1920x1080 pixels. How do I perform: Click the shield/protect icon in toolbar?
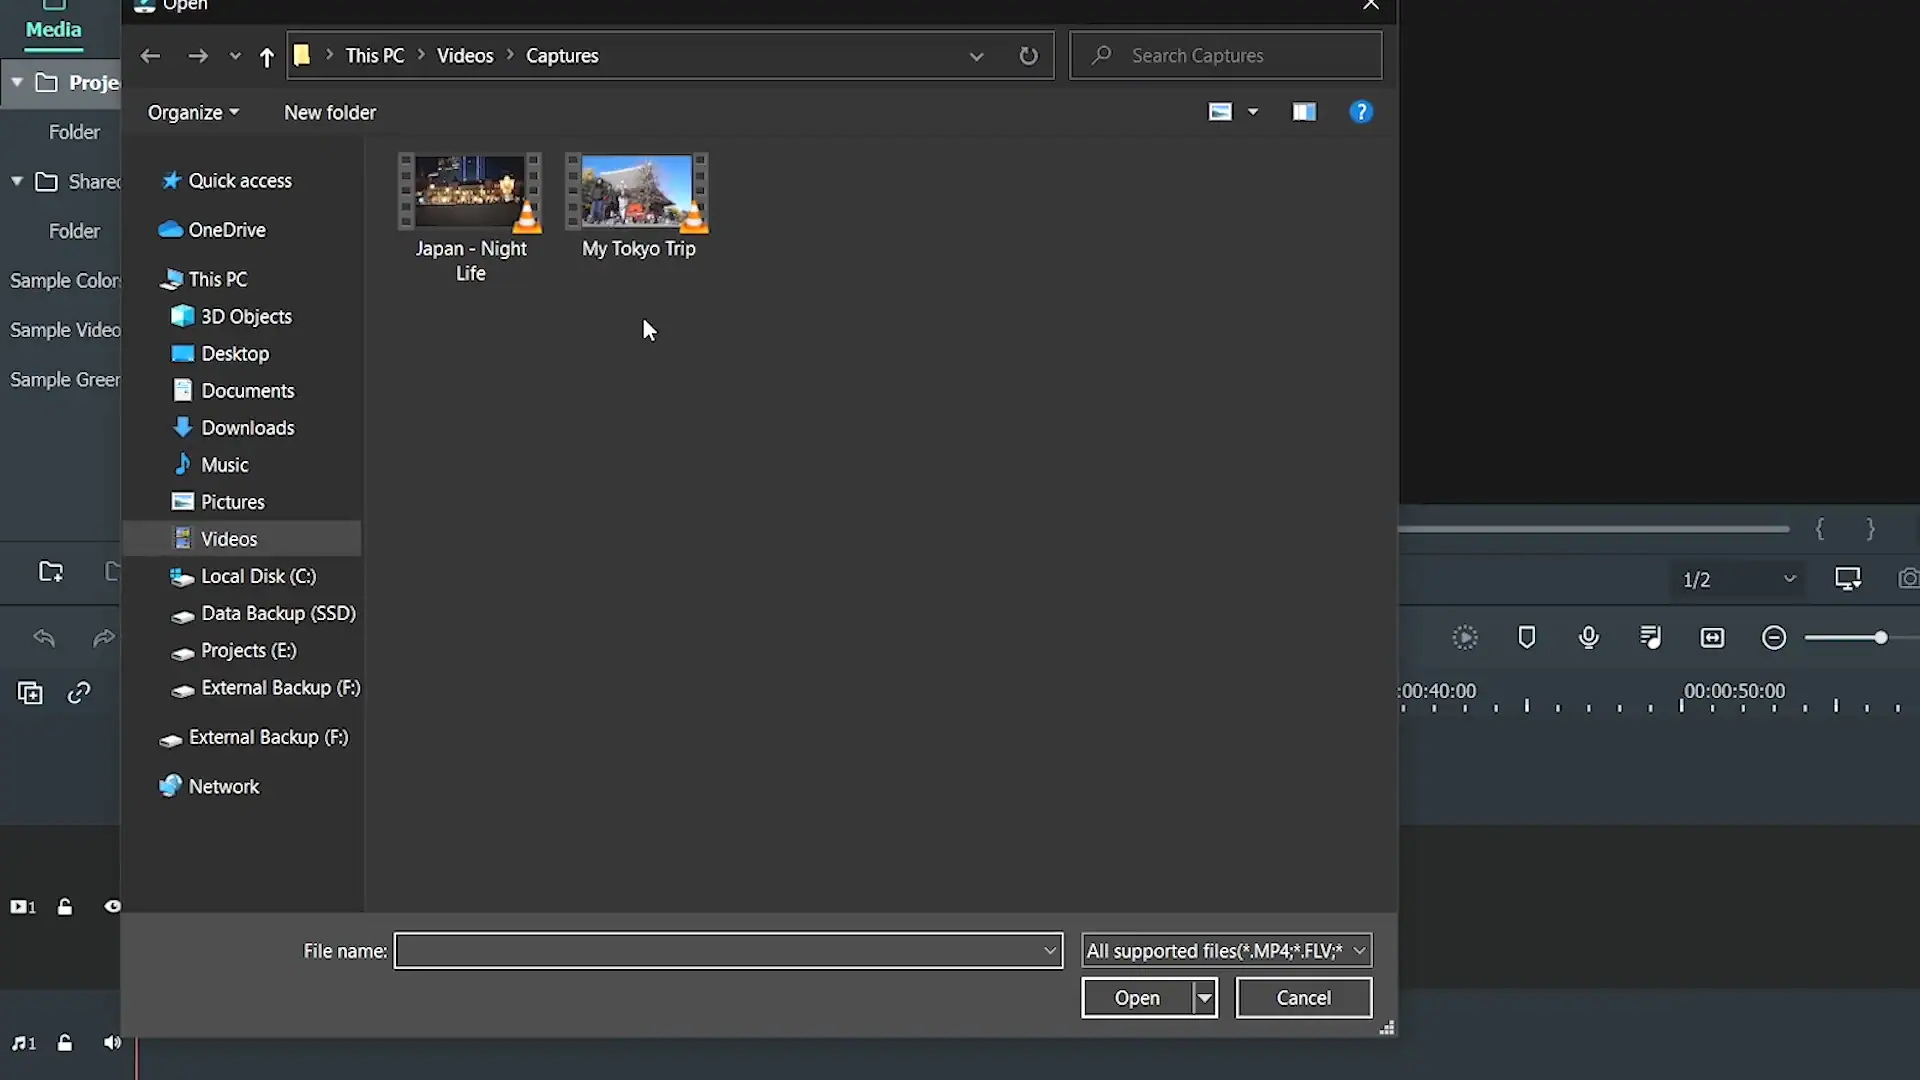(1526, 638)
